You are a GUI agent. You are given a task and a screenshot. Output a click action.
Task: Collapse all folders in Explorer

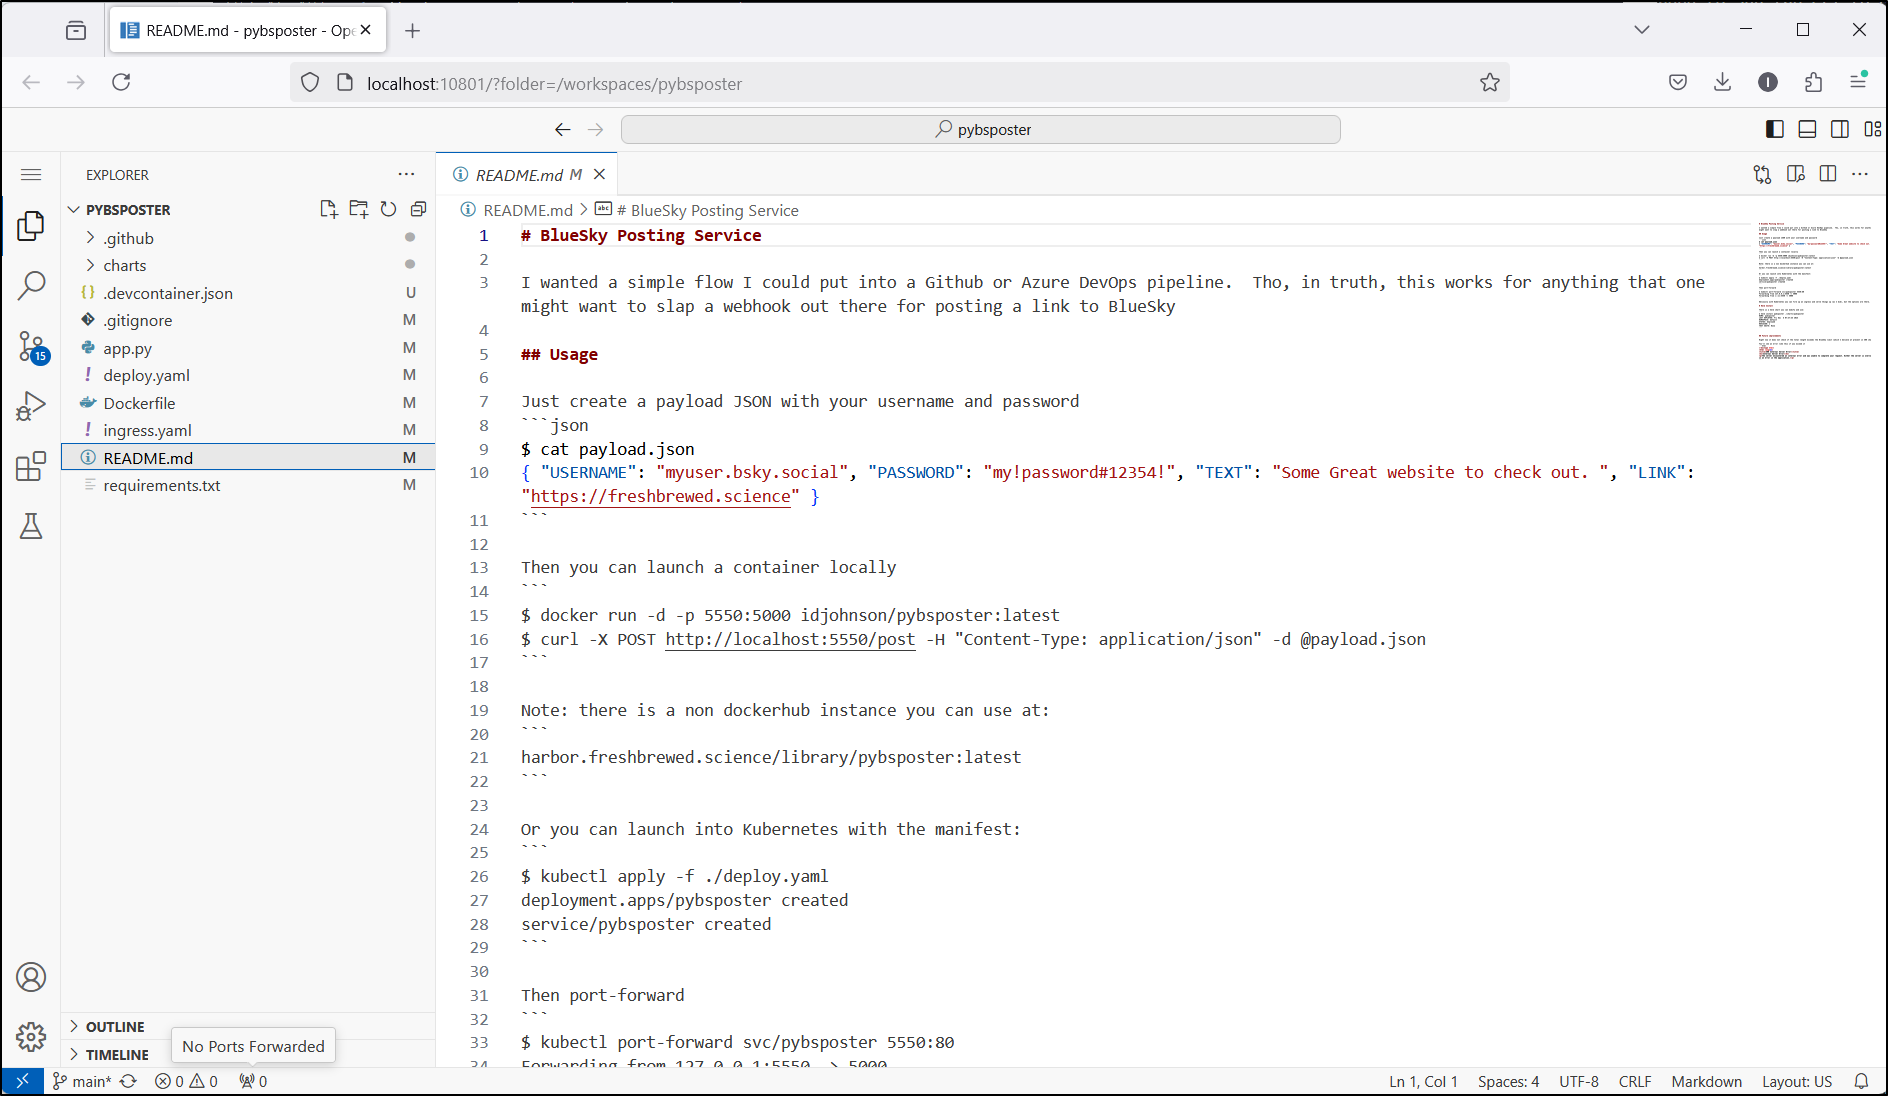click(418, 209)
